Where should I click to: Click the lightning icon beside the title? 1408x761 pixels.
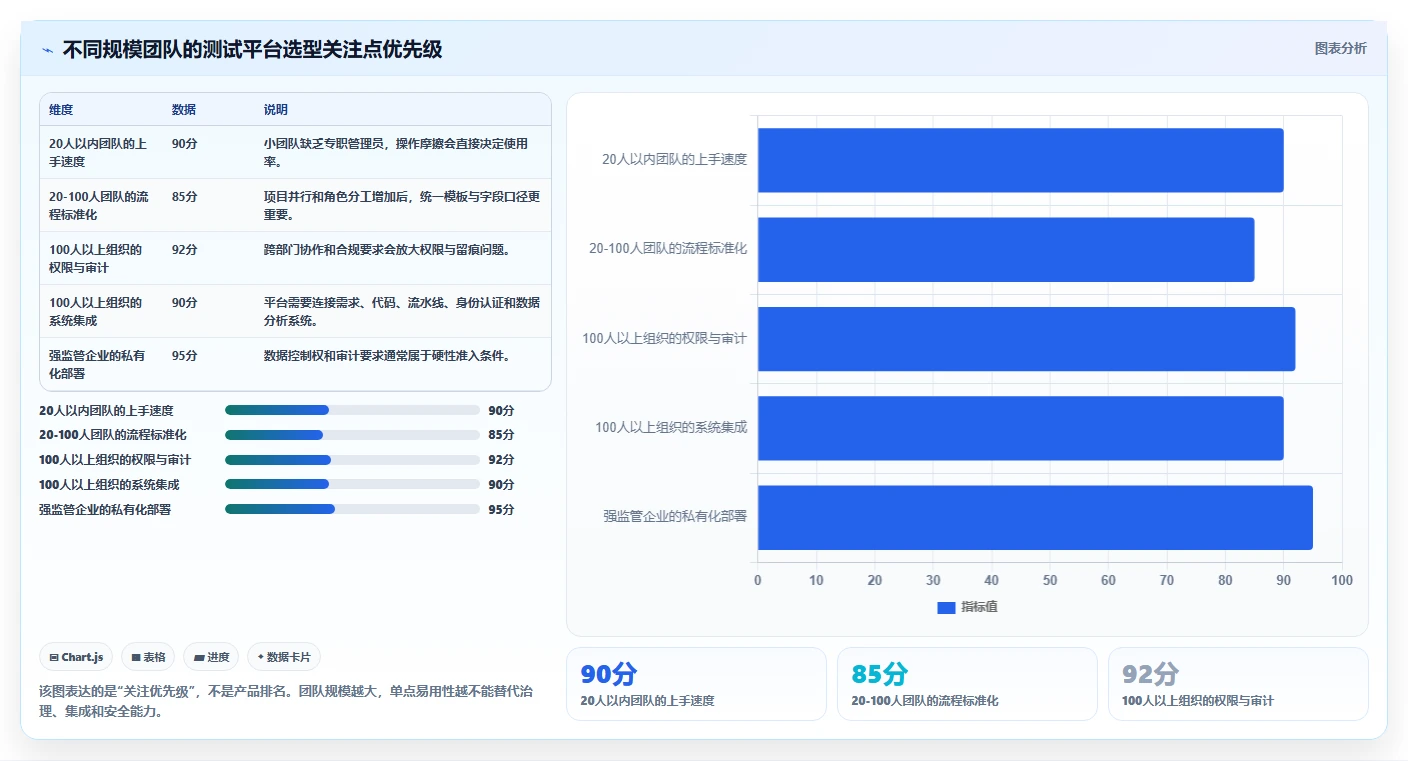tap(47, 50)
